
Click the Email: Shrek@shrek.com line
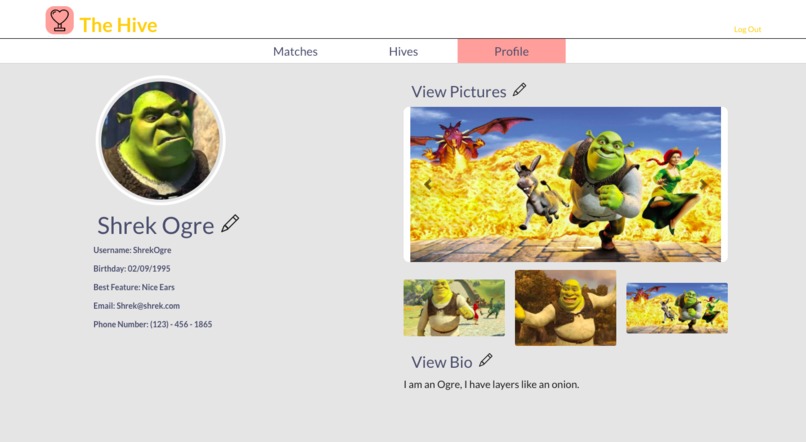point(136,306)
